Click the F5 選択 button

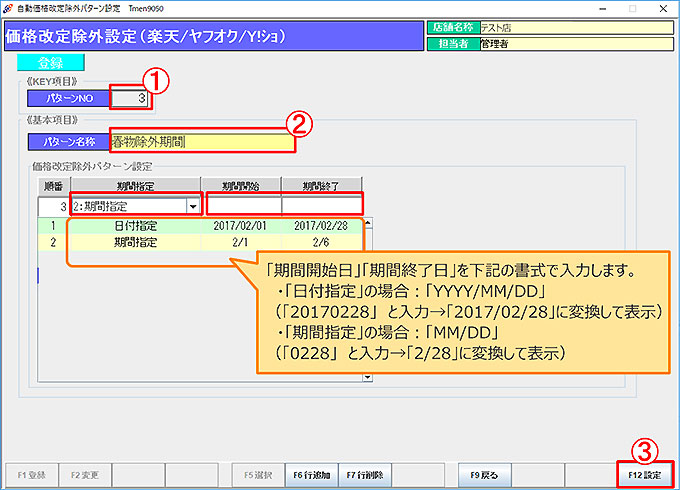[258, 475]
